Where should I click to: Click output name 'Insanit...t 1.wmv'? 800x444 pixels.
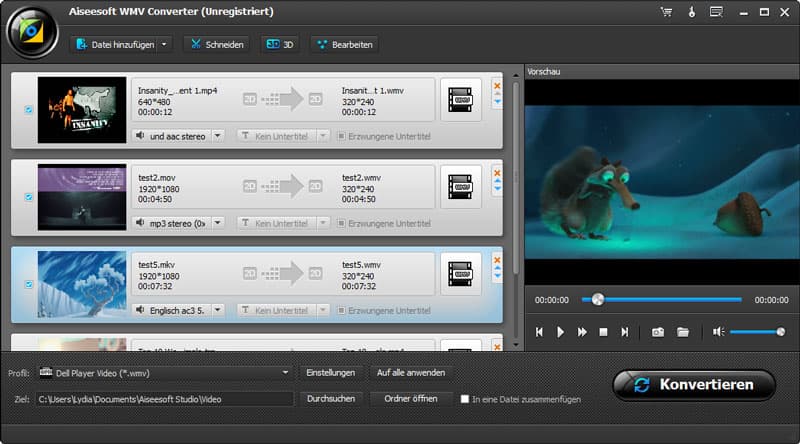click(x=372, y=90)
